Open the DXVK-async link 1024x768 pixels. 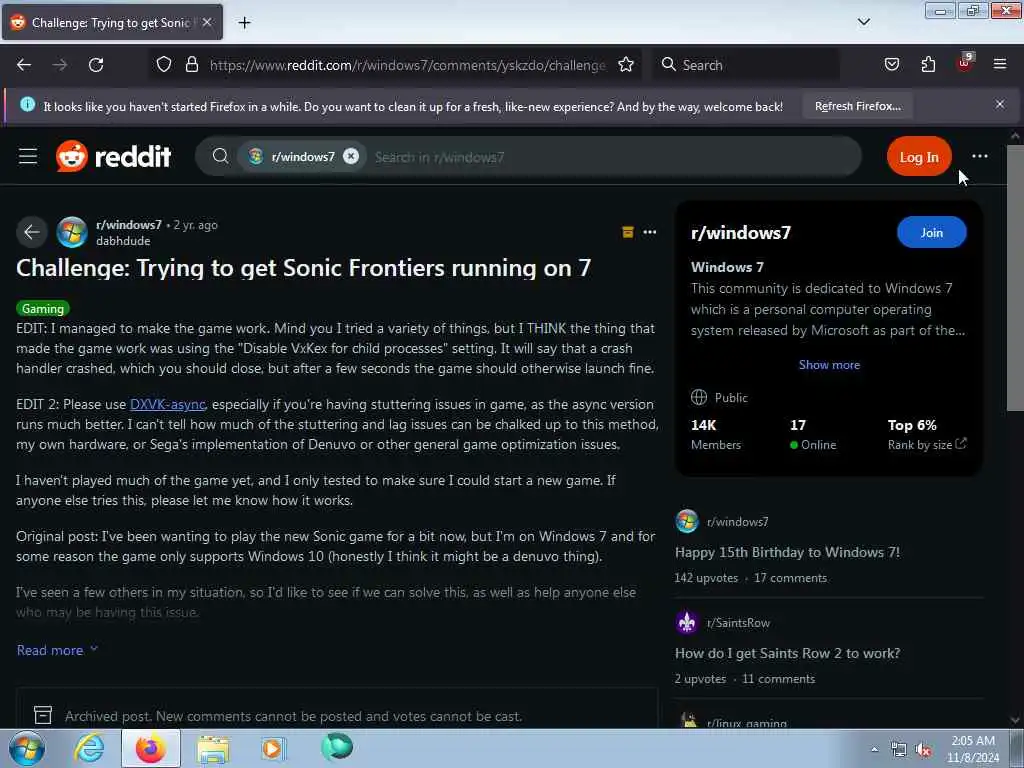(167, 404)
